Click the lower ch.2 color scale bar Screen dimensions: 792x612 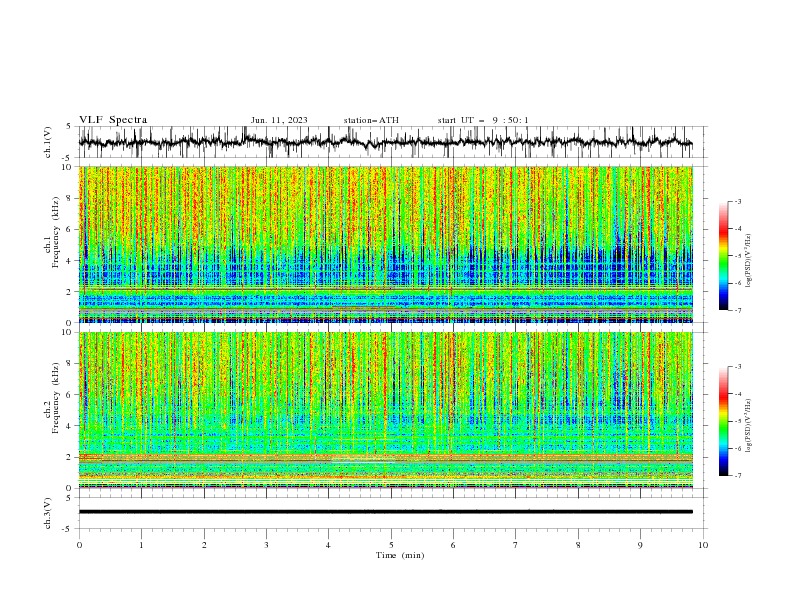723,421
